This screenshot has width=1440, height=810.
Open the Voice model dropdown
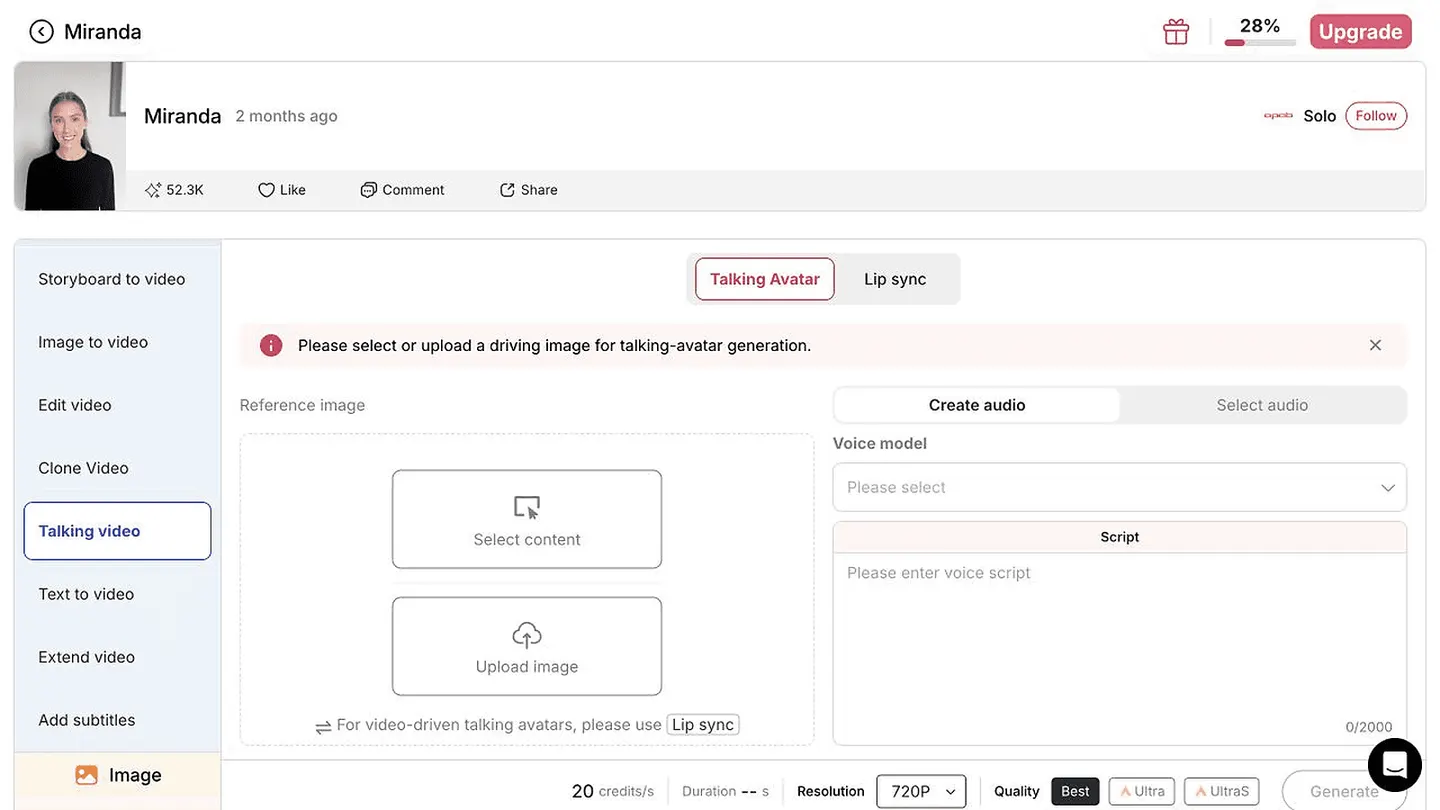1120,487
